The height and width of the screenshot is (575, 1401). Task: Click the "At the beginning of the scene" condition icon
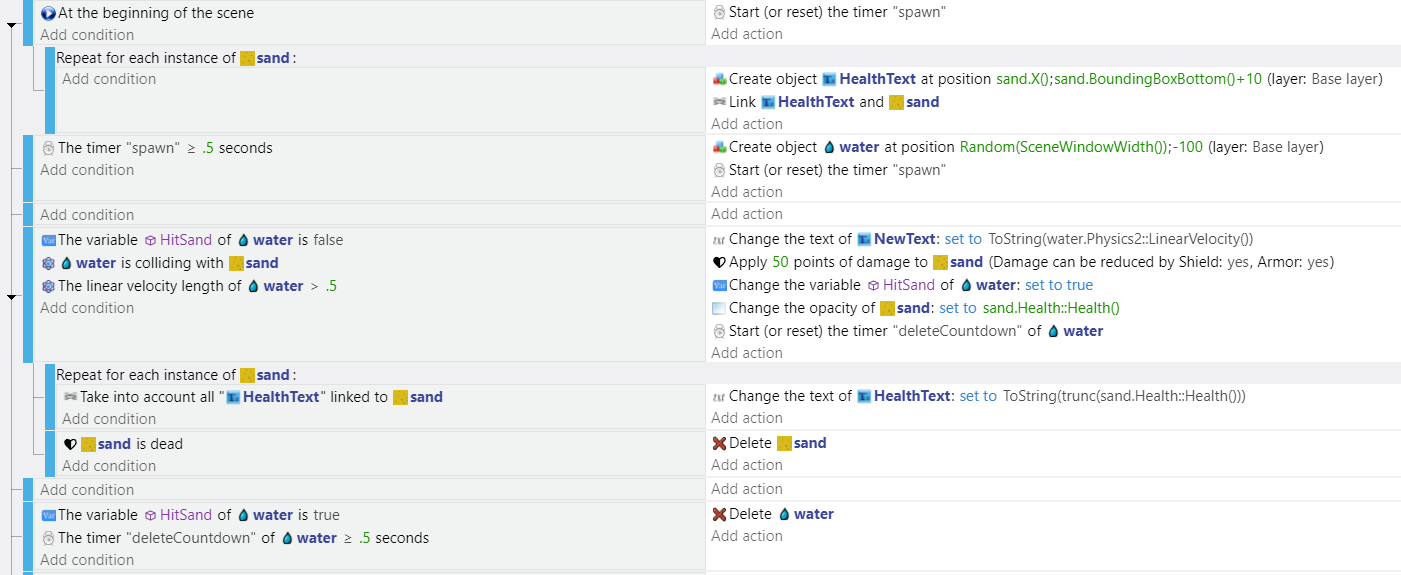click(x=48, y=14)
